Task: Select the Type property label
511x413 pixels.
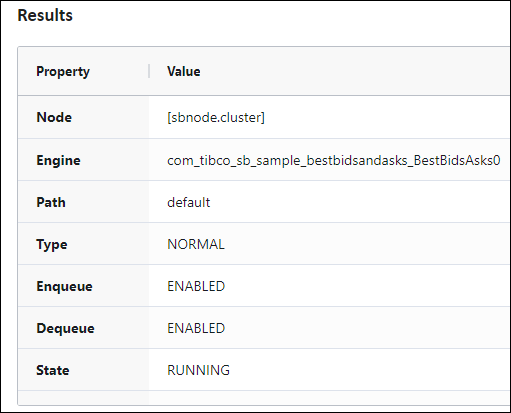Action: [x=52, y=245]
